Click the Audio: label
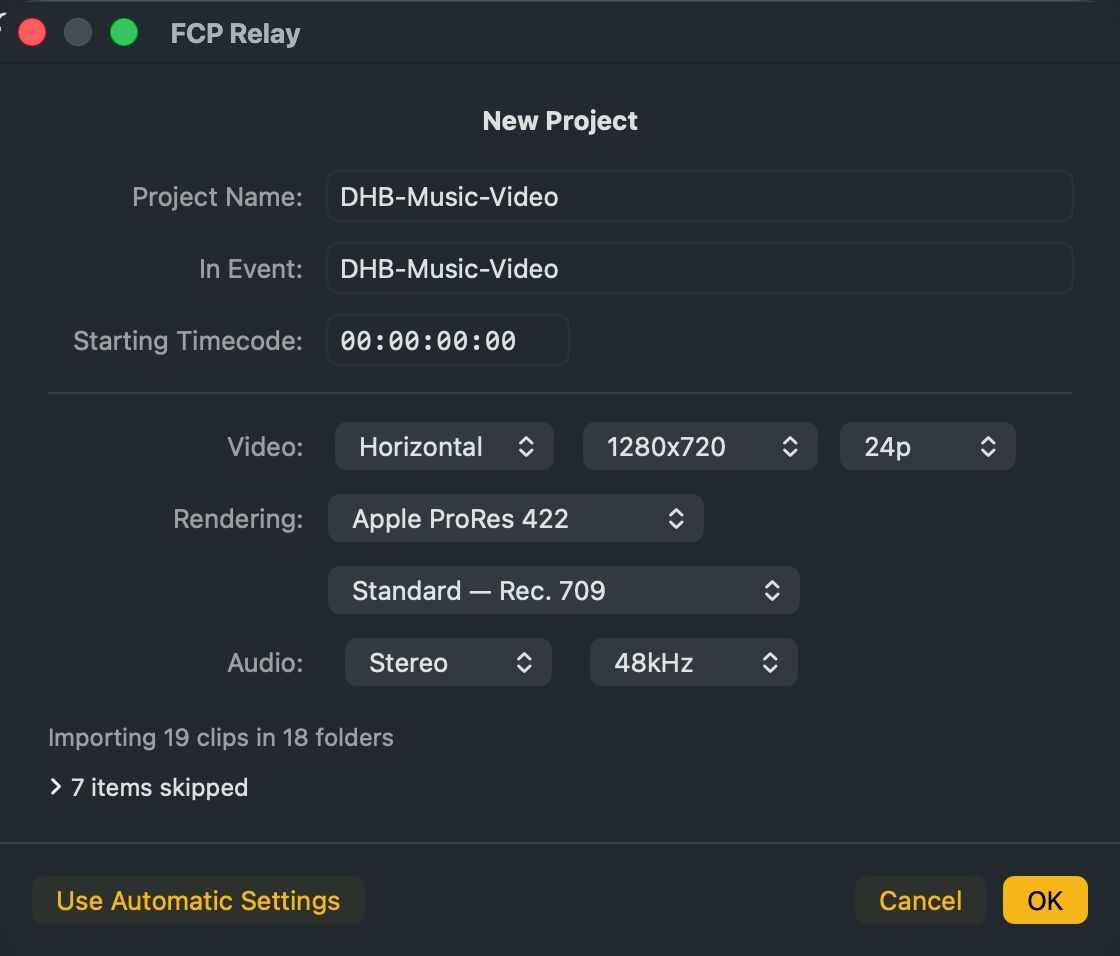Viewport: 1120px width, 956px height. tap(265, 662)
